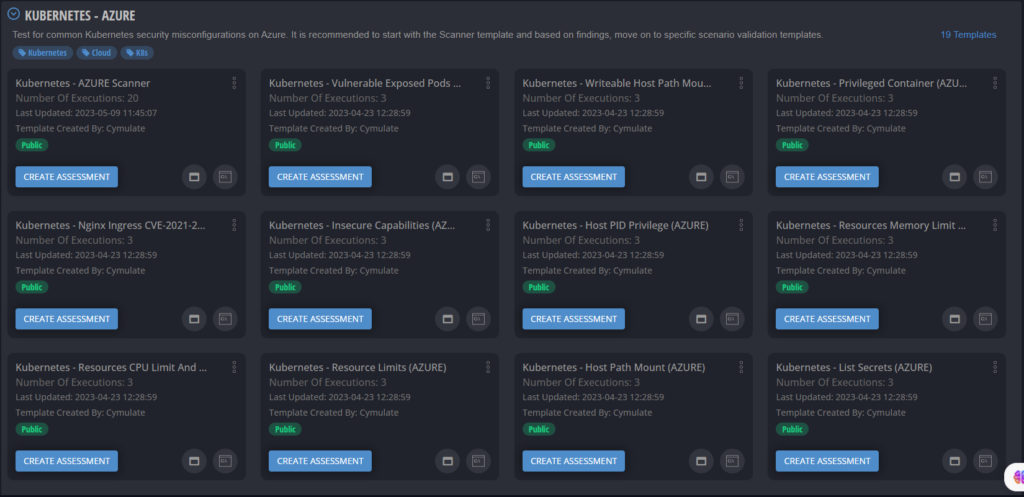Viewport: 1024px width, 497px height.
Task: Open three-dot menu on AZURE Scanner card
Action: tap(233, 83)
